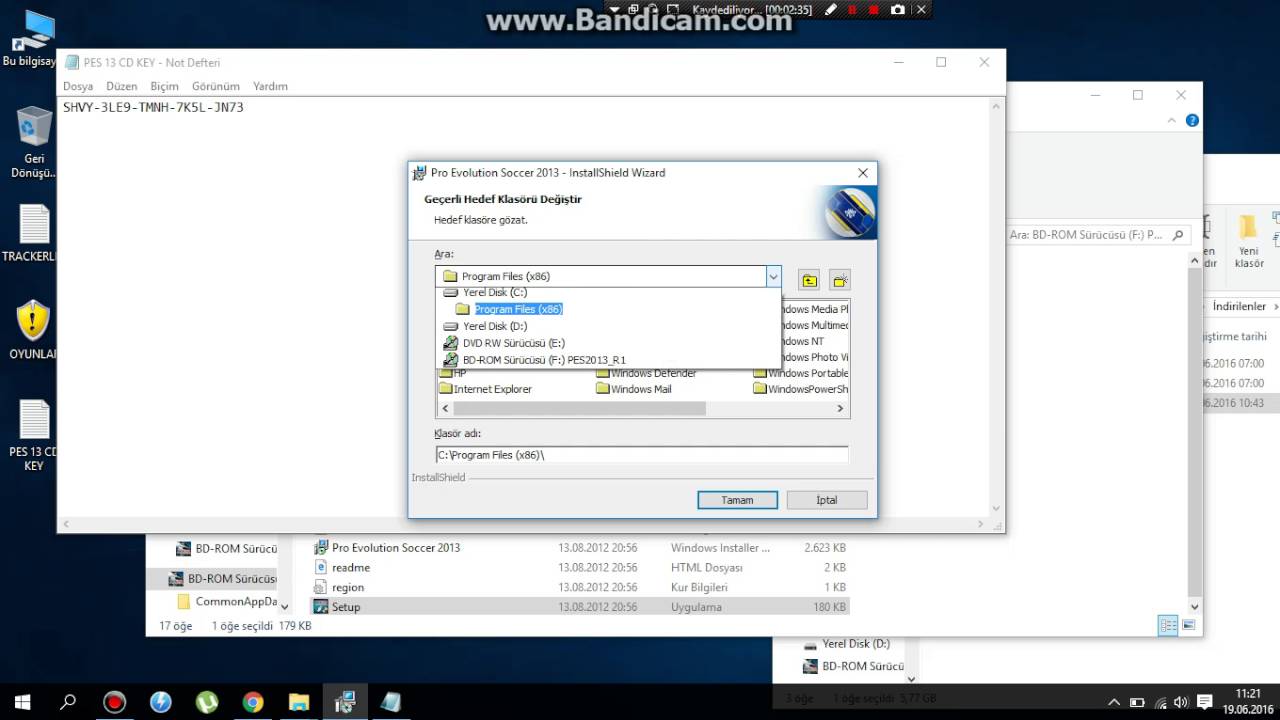The image size is (1280, 720).
Task: Open the Biçim menu in Notepad
Action: (164, 86)
